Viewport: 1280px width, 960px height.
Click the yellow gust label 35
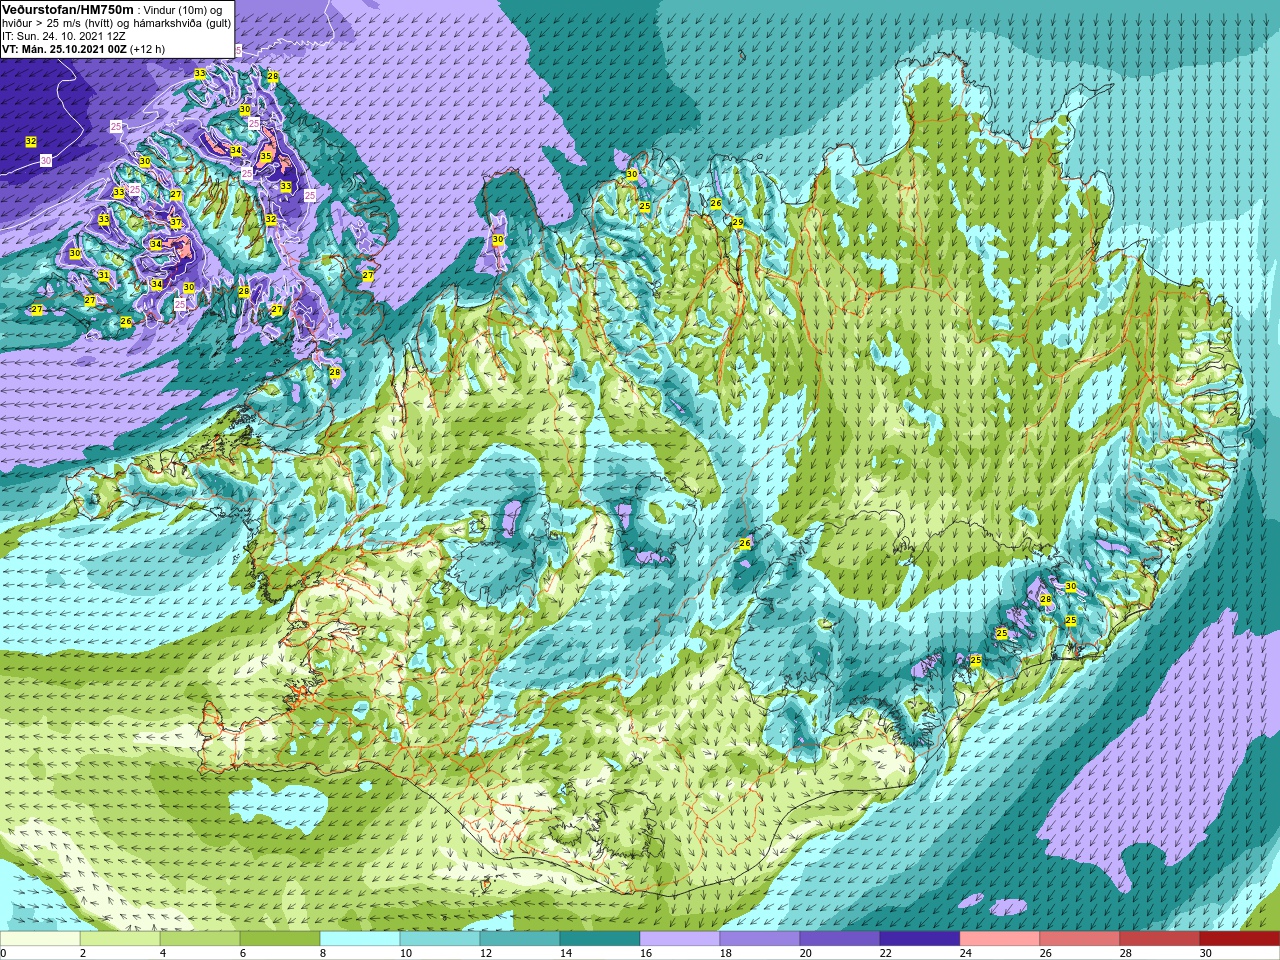coord(266,156)
